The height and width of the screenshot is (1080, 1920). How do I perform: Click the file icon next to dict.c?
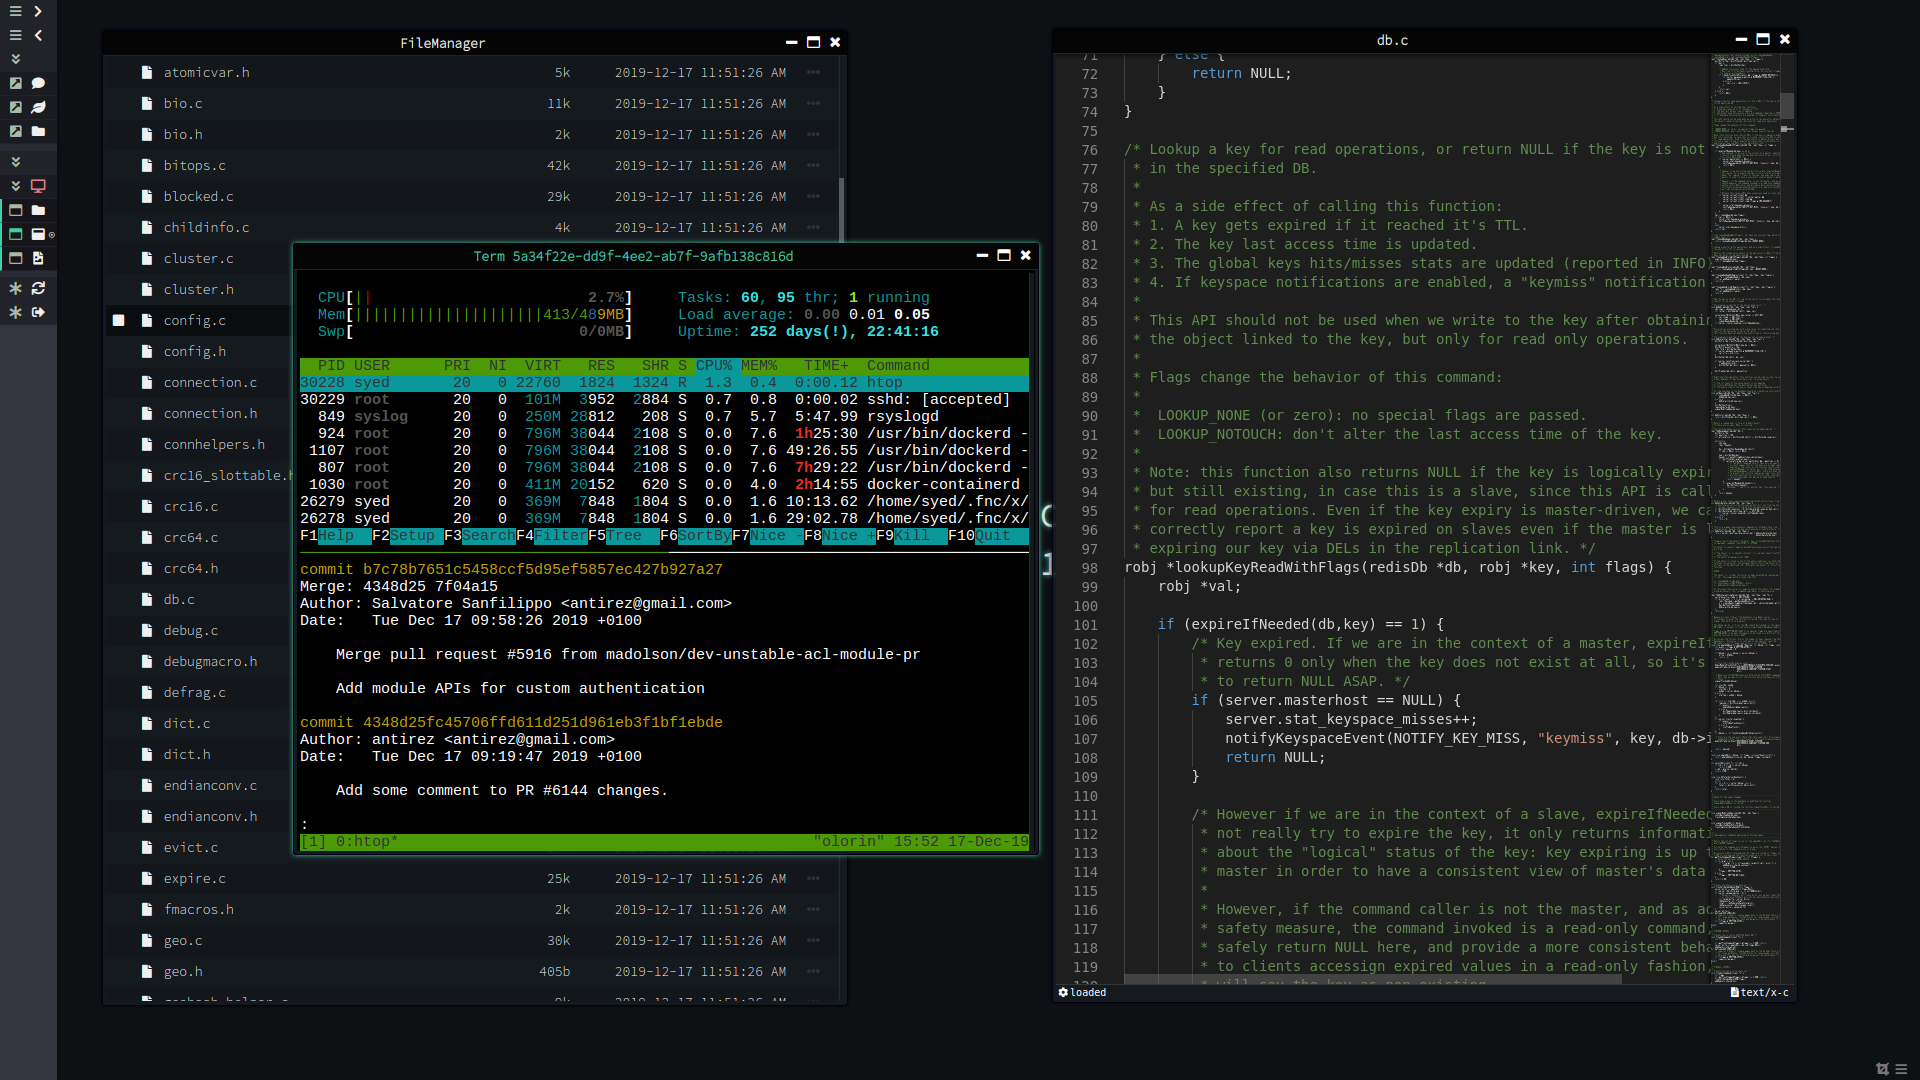[147, 723]
